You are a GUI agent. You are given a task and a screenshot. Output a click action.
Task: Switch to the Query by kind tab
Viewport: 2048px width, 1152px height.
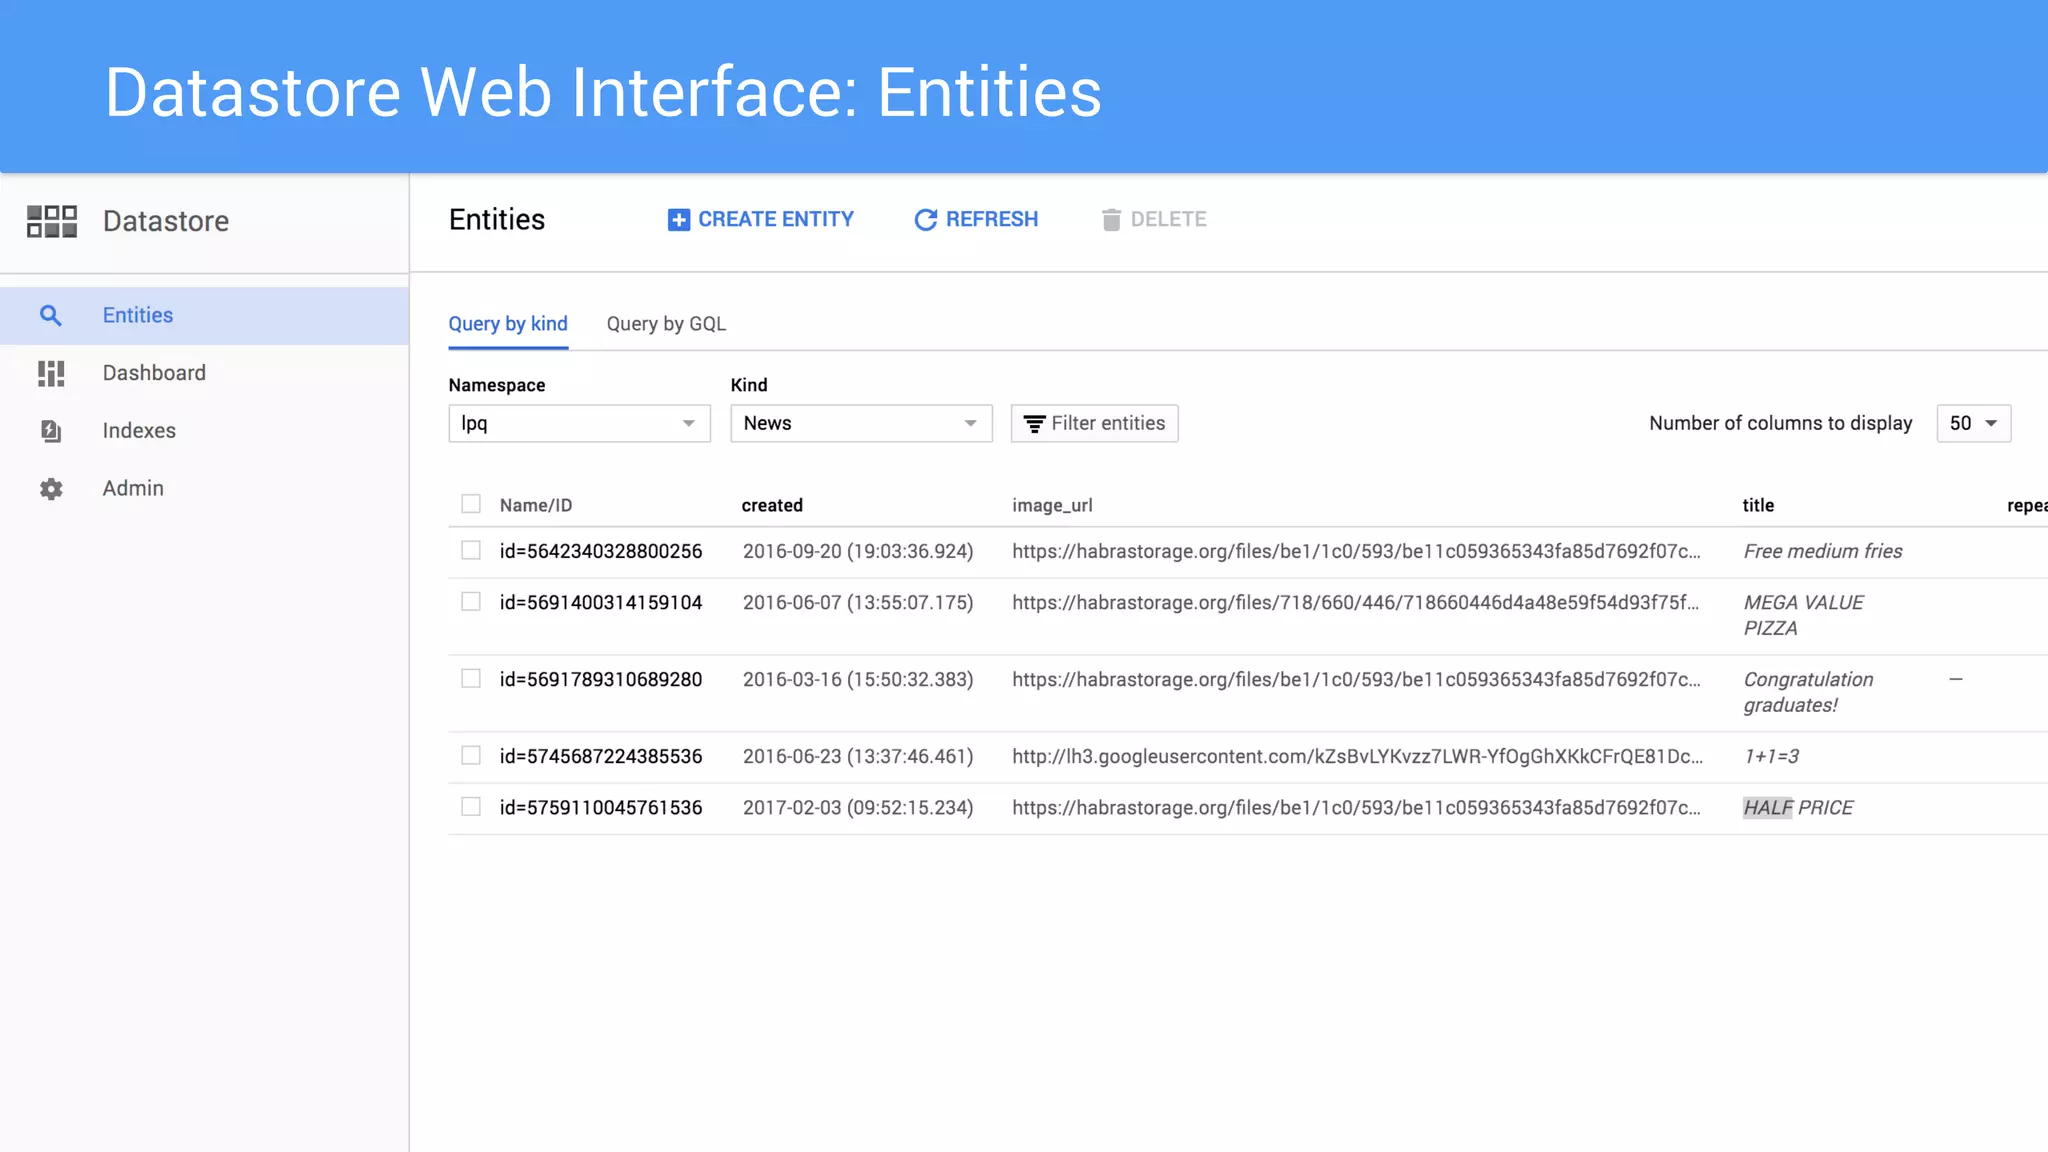pyautogui.click(x=508, y=324)
